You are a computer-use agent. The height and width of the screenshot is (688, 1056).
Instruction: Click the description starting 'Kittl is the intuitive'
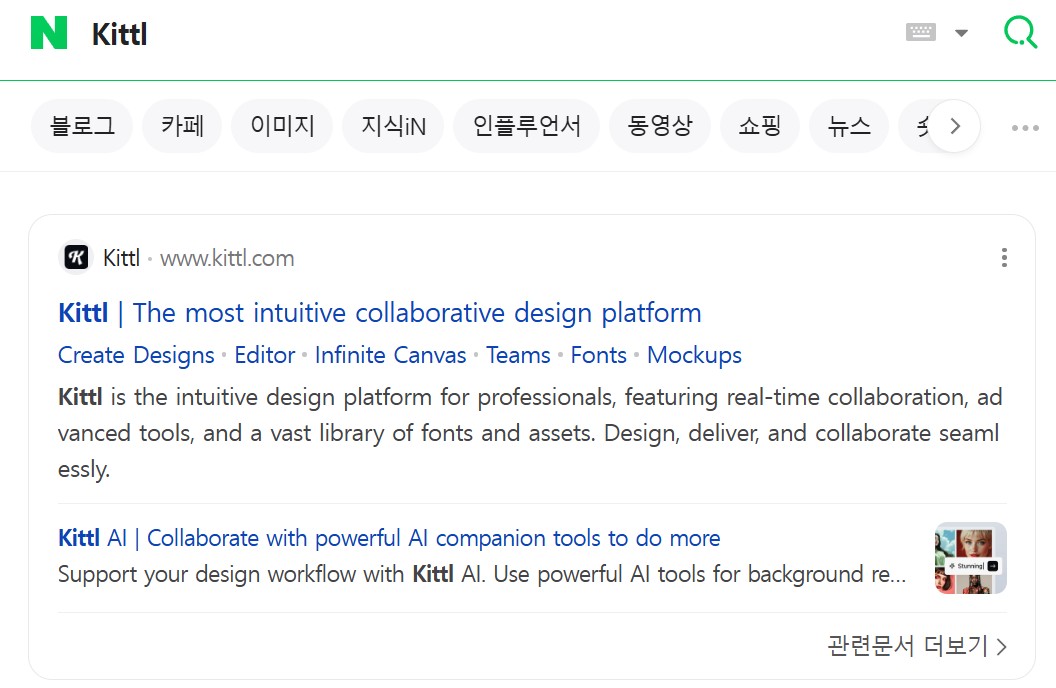click(530, 433)
